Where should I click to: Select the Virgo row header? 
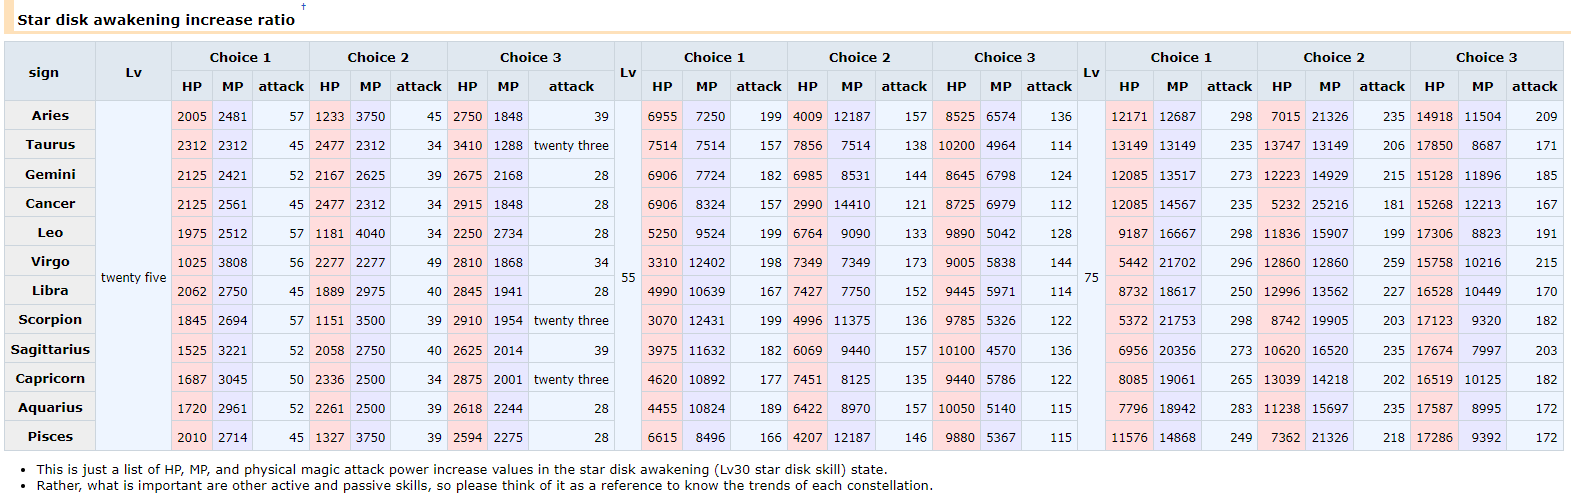(50, 262)
